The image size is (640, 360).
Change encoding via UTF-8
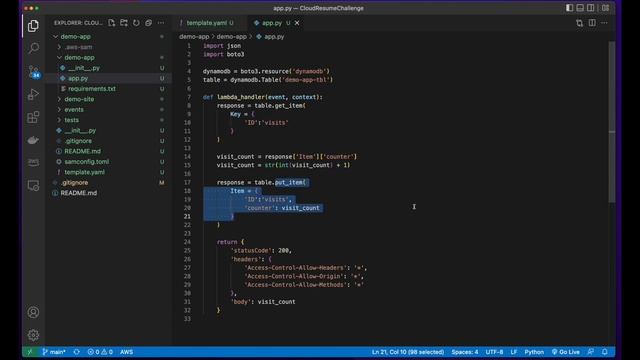[x=494, y=352]
